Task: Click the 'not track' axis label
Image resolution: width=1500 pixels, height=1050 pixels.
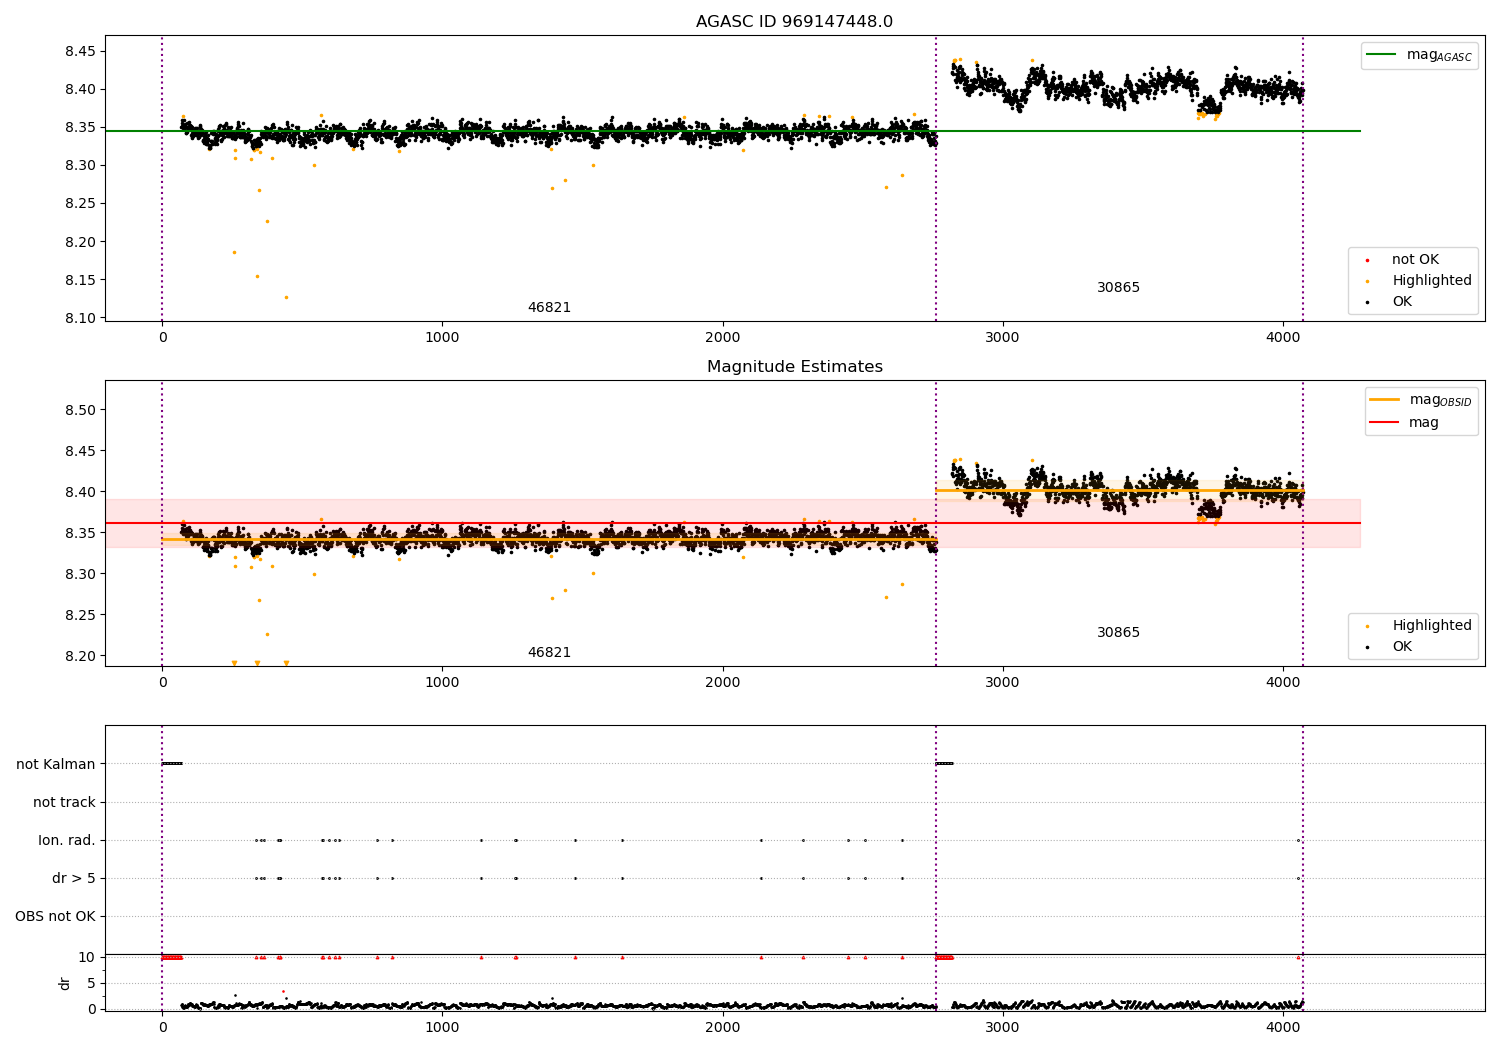Action: coord(64,803)
